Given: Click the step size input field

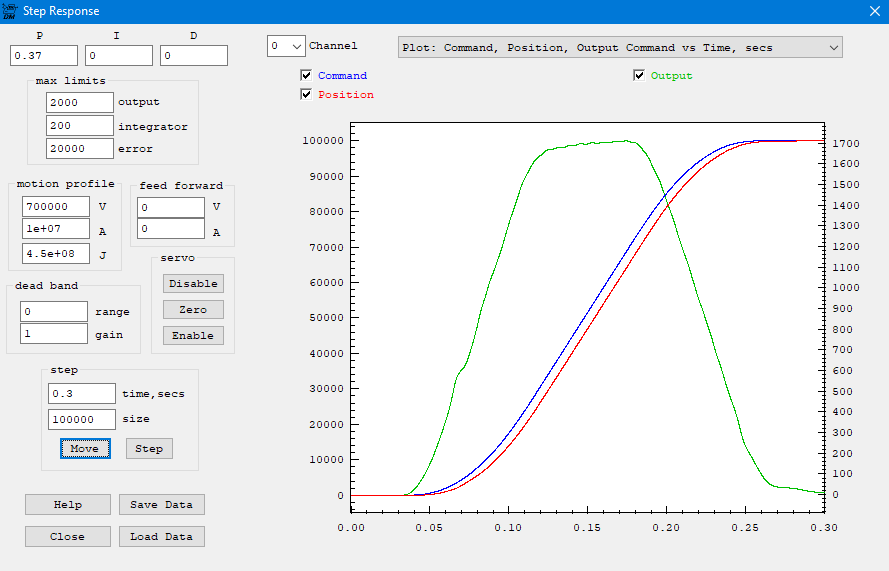Looking at the screenshot, I should coord(82,420).
